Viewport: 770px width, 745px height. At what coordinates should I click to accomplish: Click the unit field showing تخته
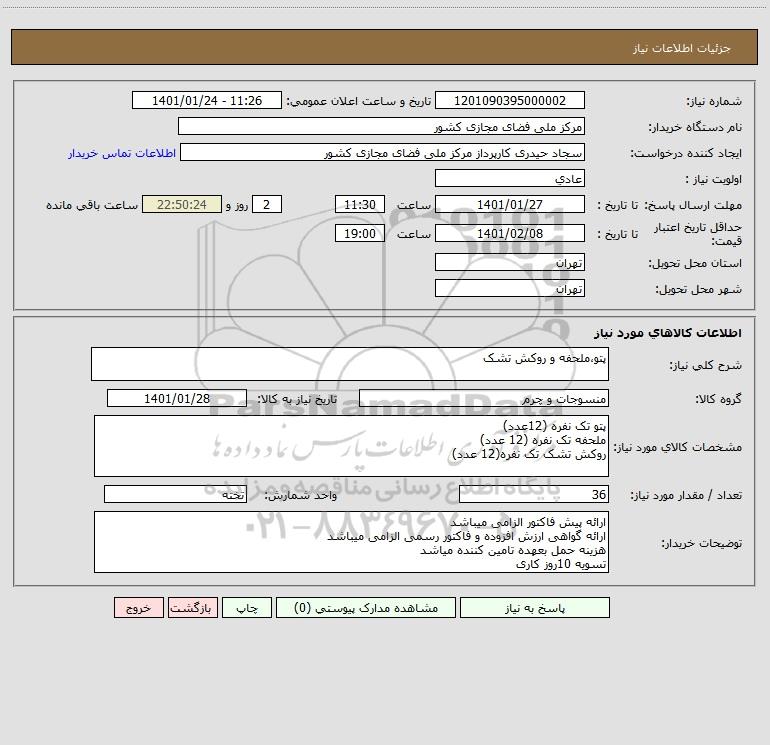coord(175,495)
